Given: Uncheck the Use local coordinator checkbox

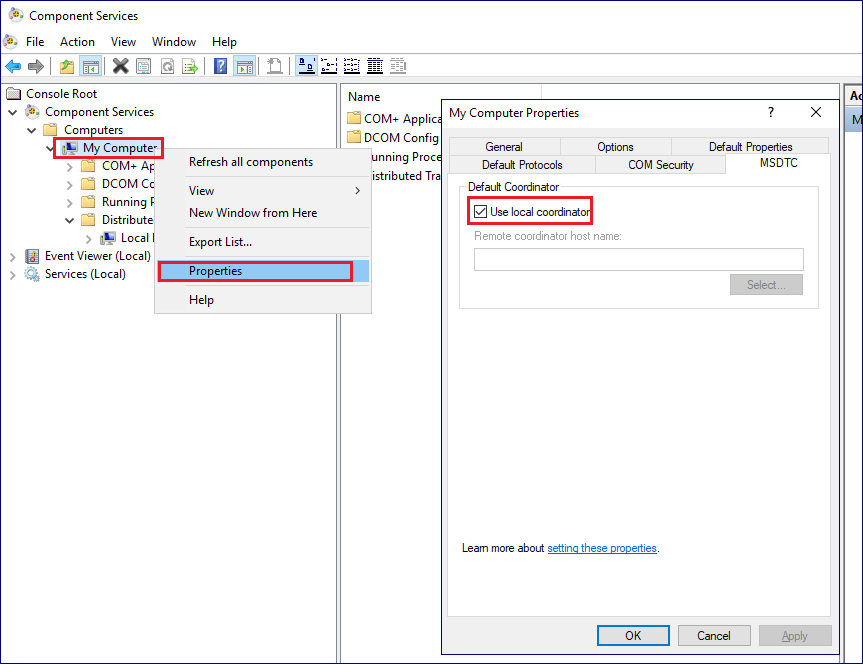Looking at the screenshot, I should pyautogui.click(x=478, y=211).
